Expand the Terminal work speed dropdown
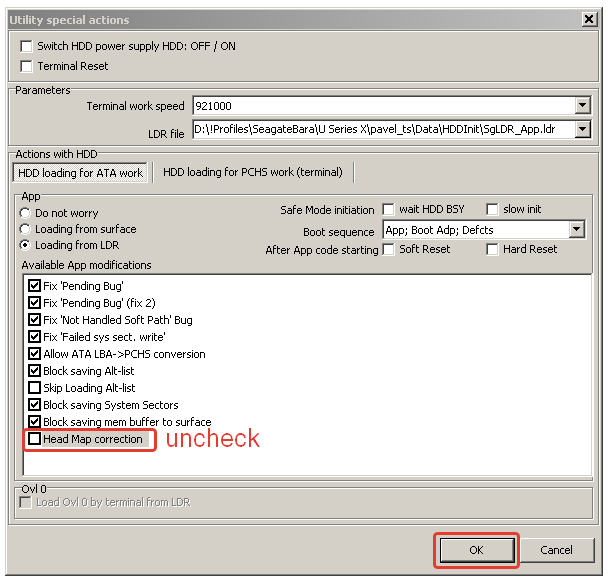This screenshot has height=582, width=612. point(582,106)
